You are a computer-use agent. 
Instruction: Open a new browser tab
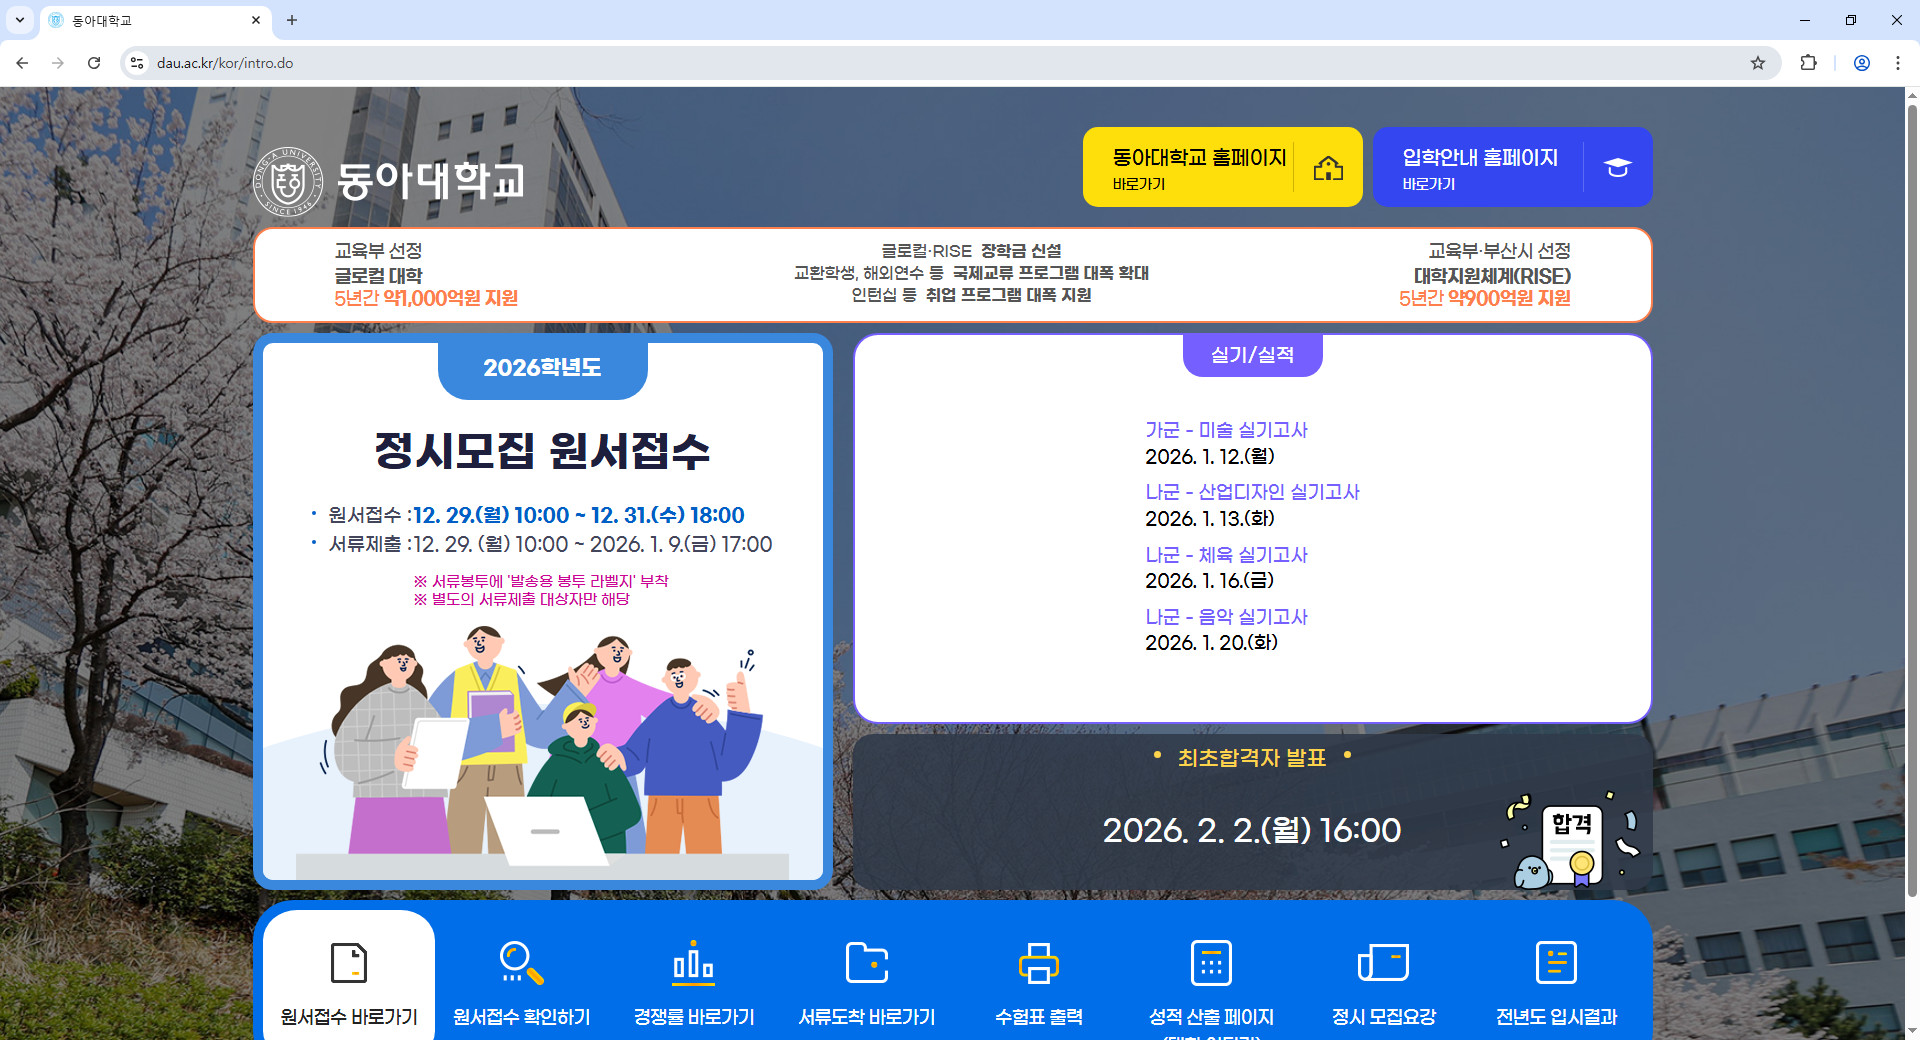click(292, 20)
